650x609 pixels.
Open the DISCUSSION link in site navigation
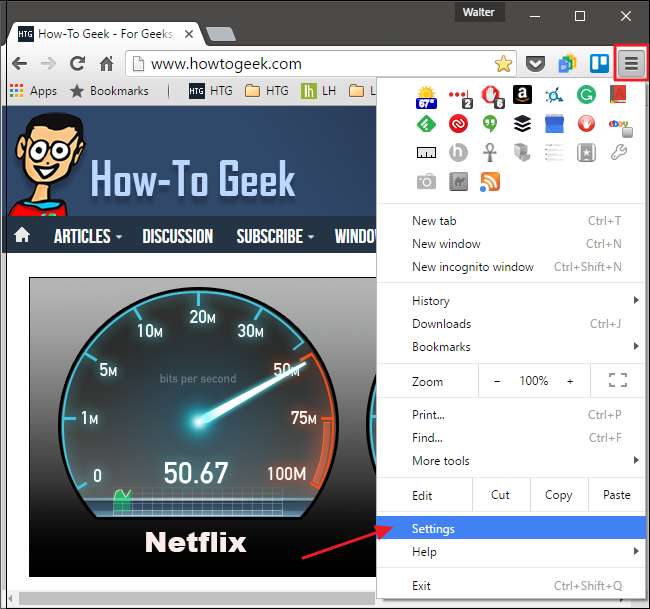177,236
